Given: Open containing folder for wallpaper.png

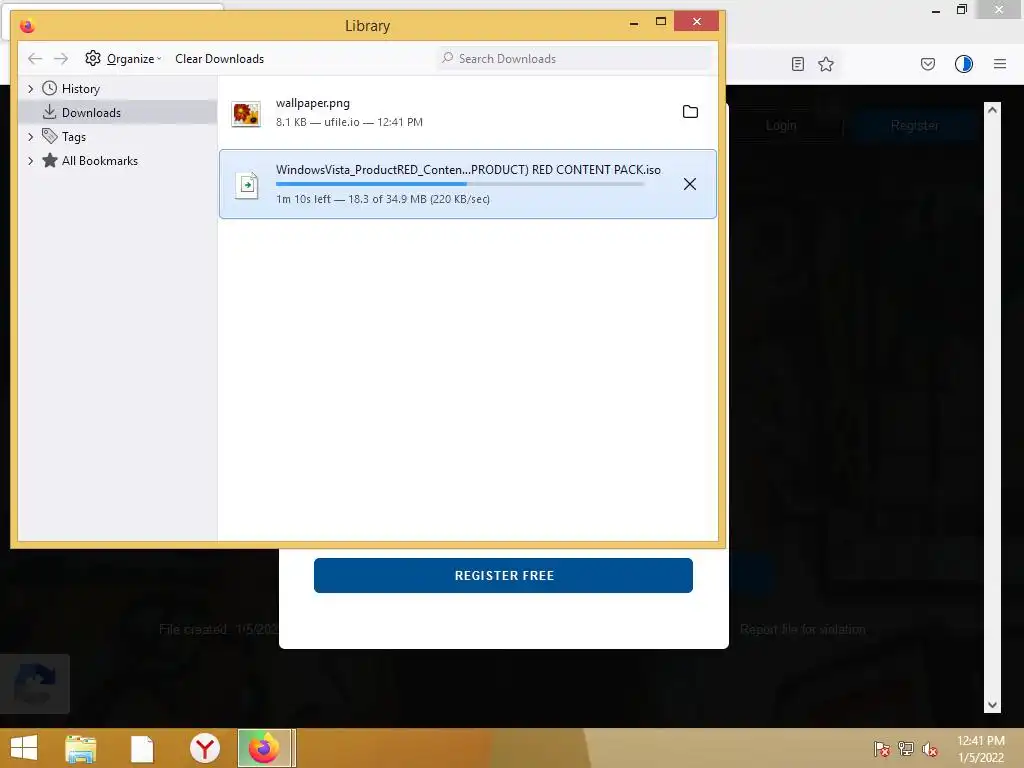Looking at the screenshot, I should pyautogui.click(x=690, y=112).
